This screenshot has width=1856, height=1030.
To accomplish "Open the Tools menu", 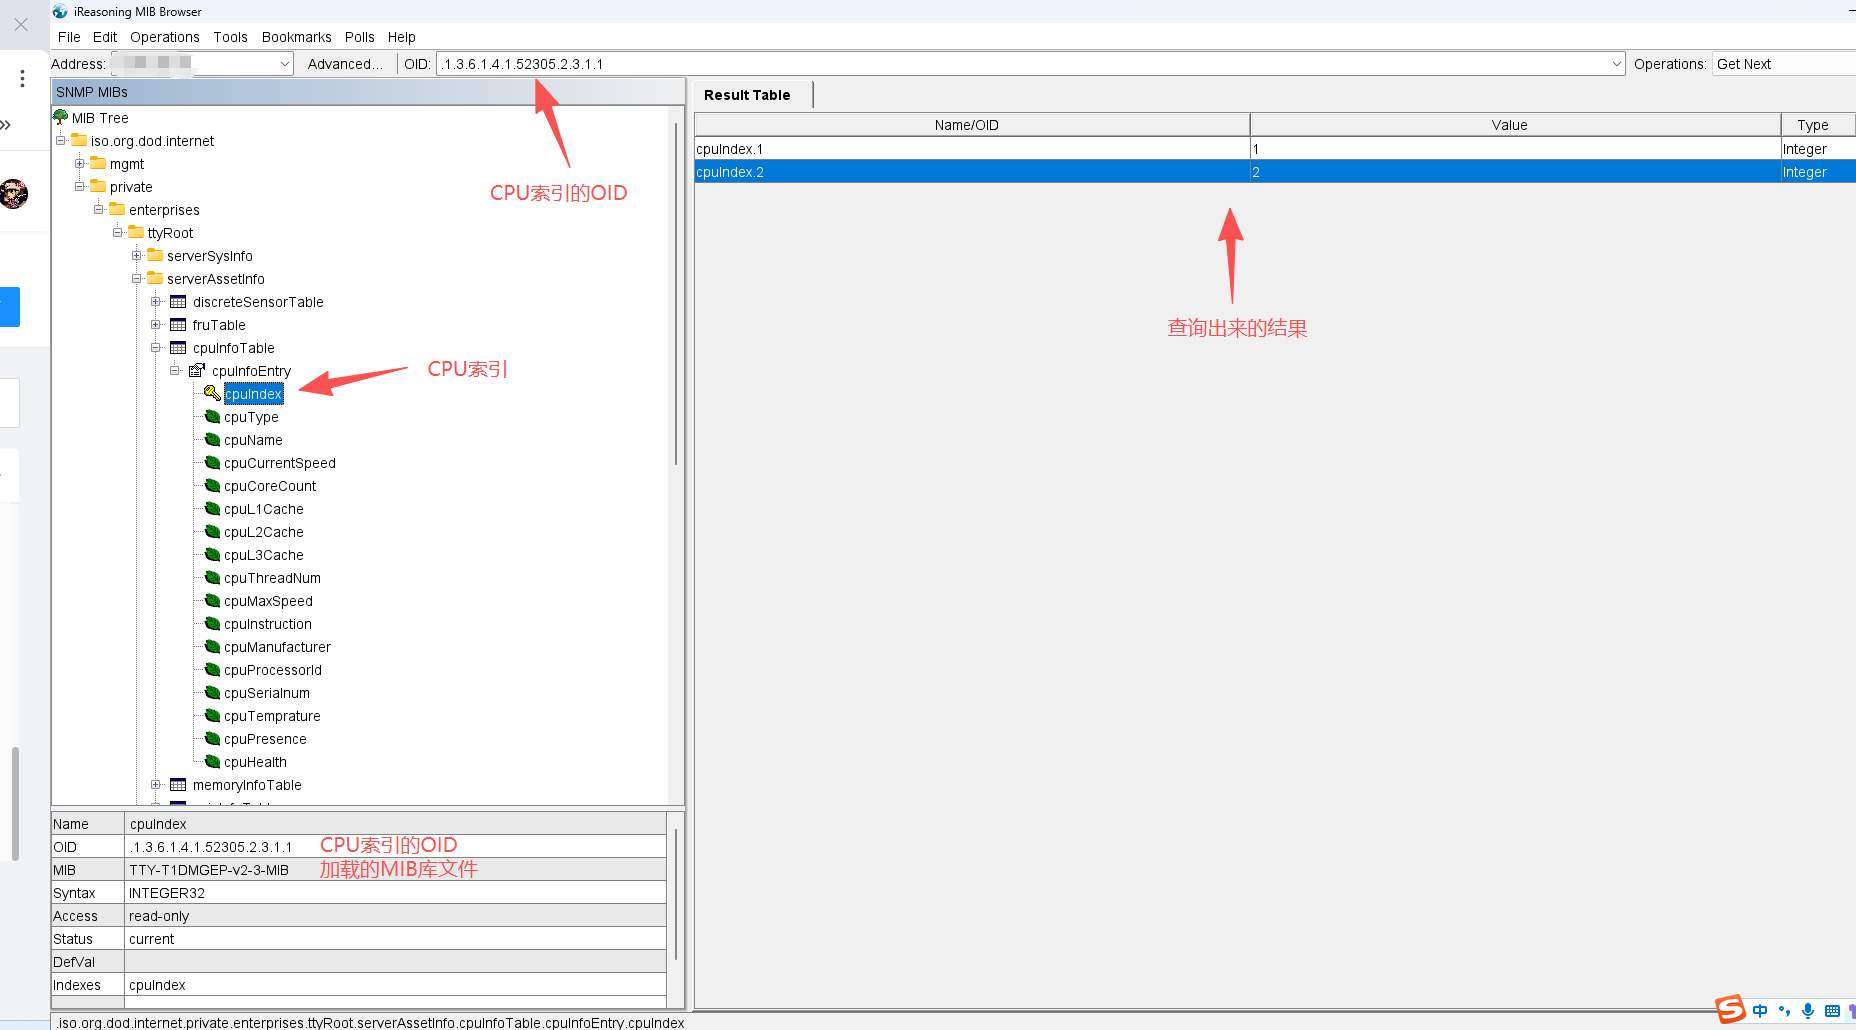I will pos(230,37).
